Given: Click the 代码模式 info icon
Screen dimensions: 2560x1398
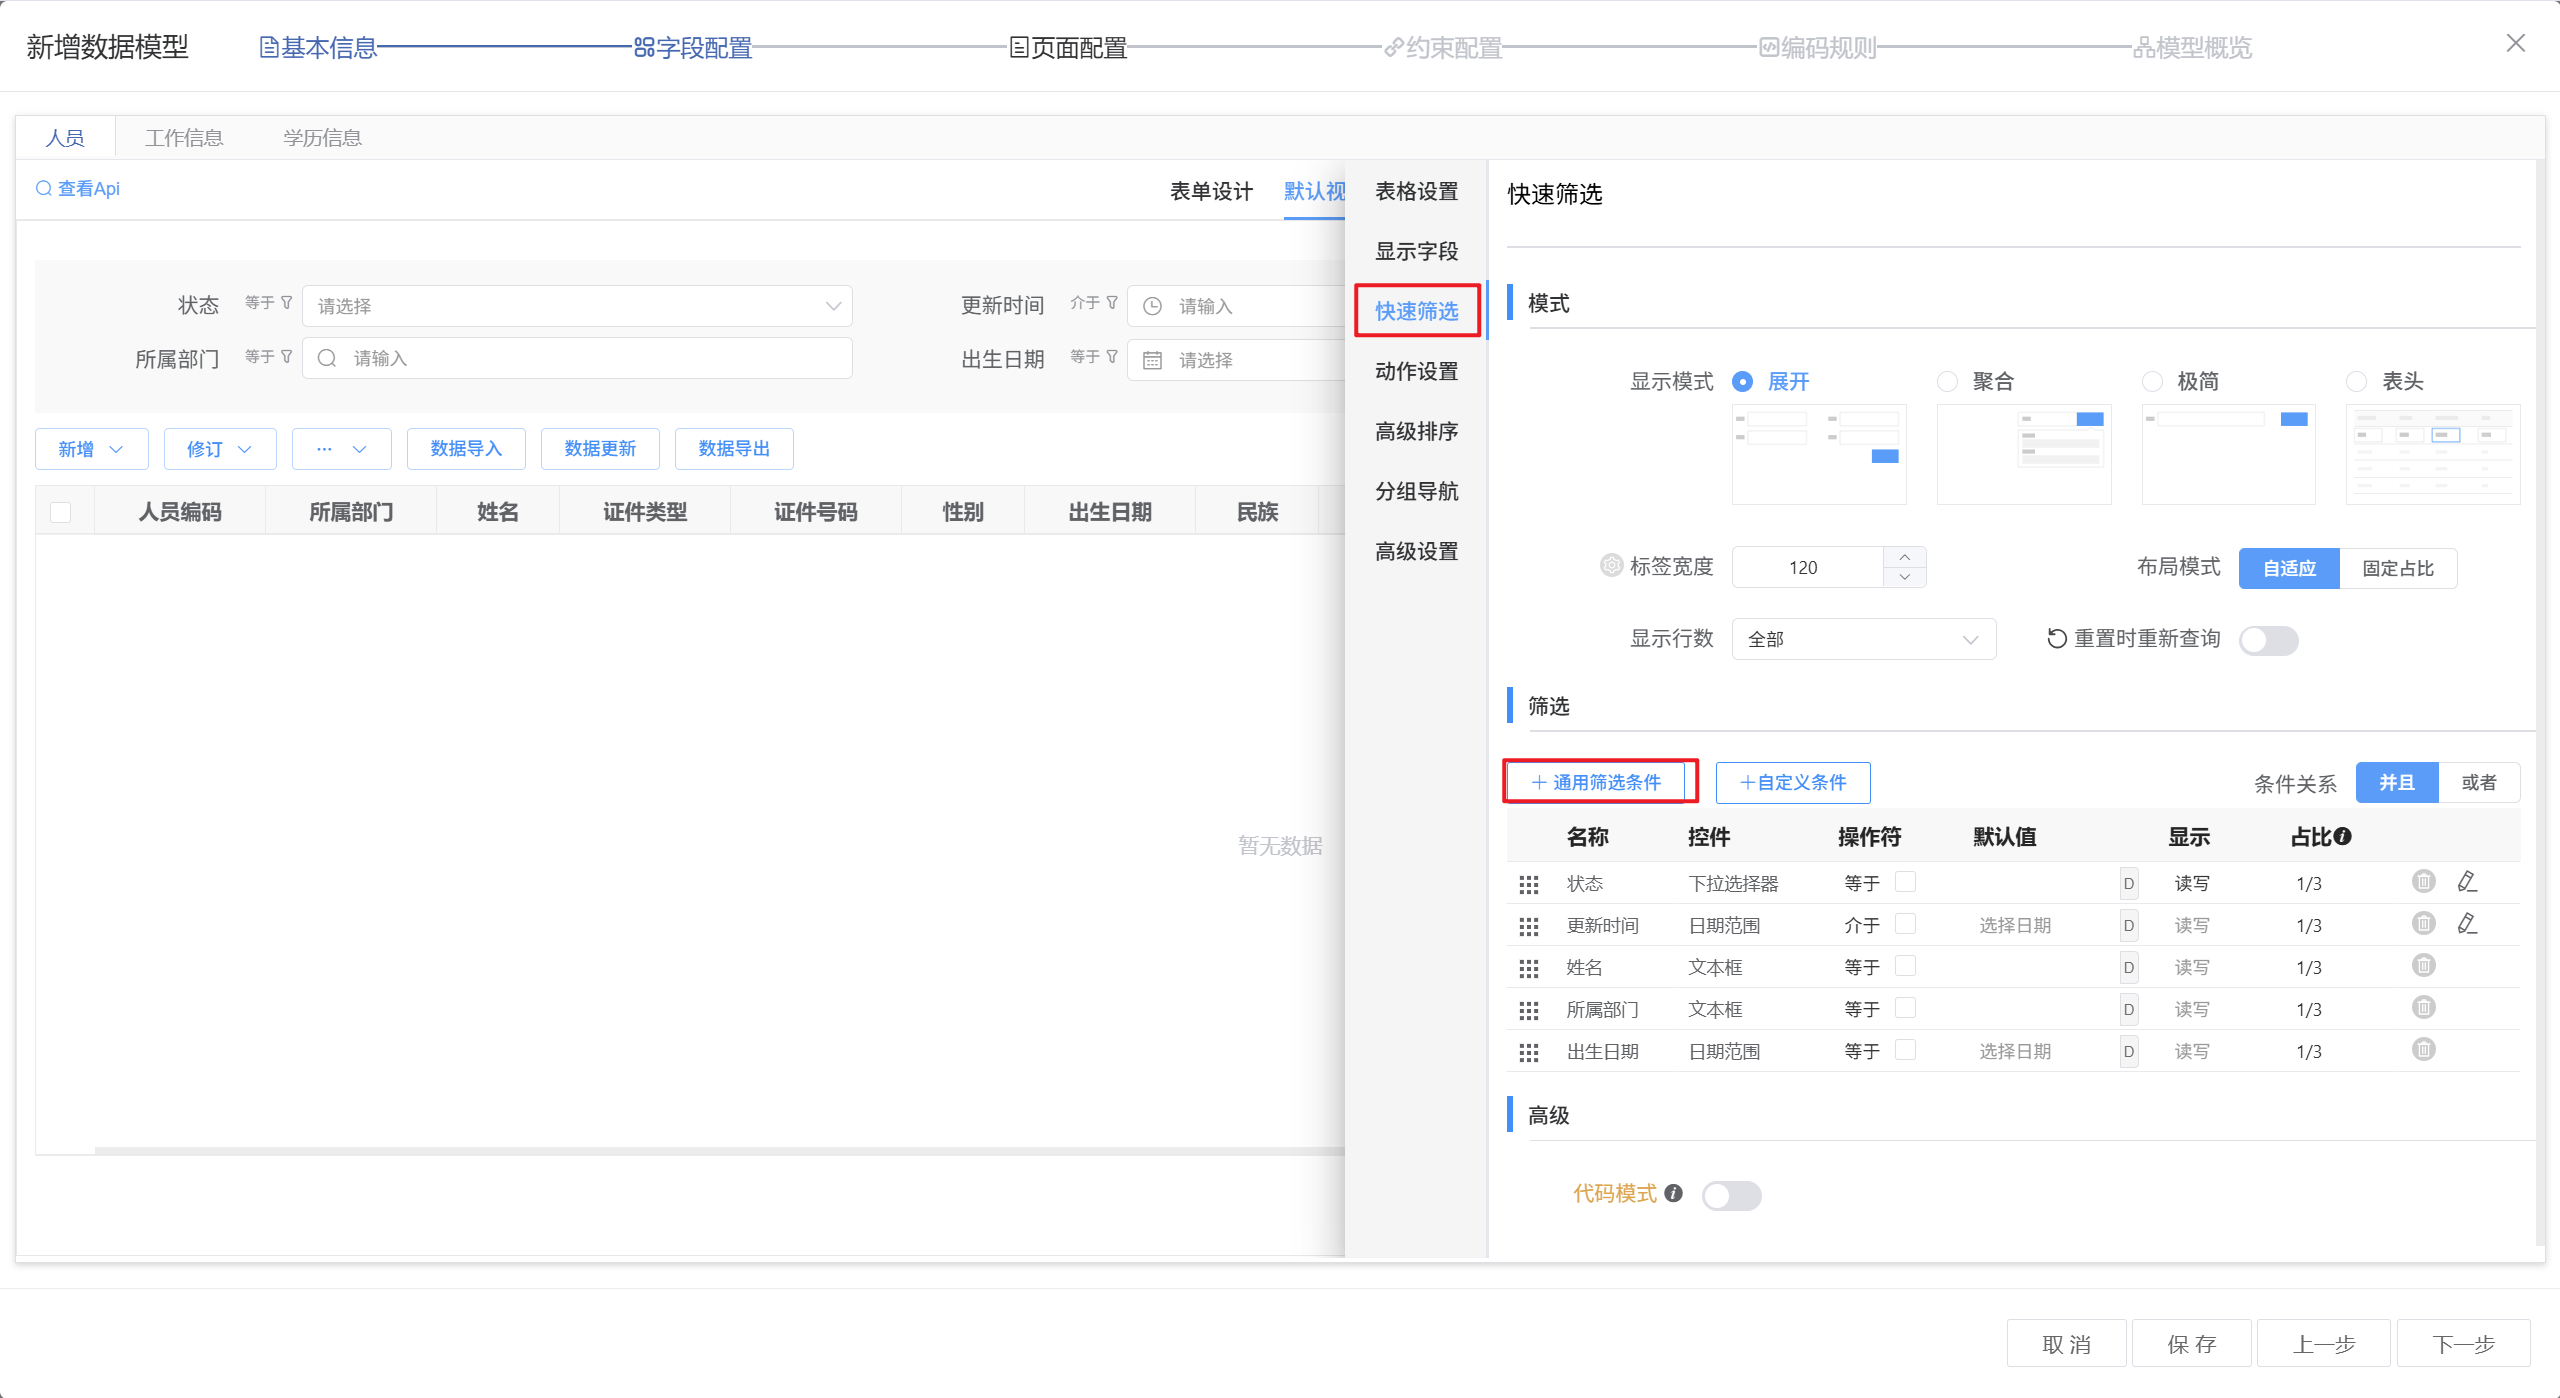Looking at the screenshot, I should pos(1674,1193).
